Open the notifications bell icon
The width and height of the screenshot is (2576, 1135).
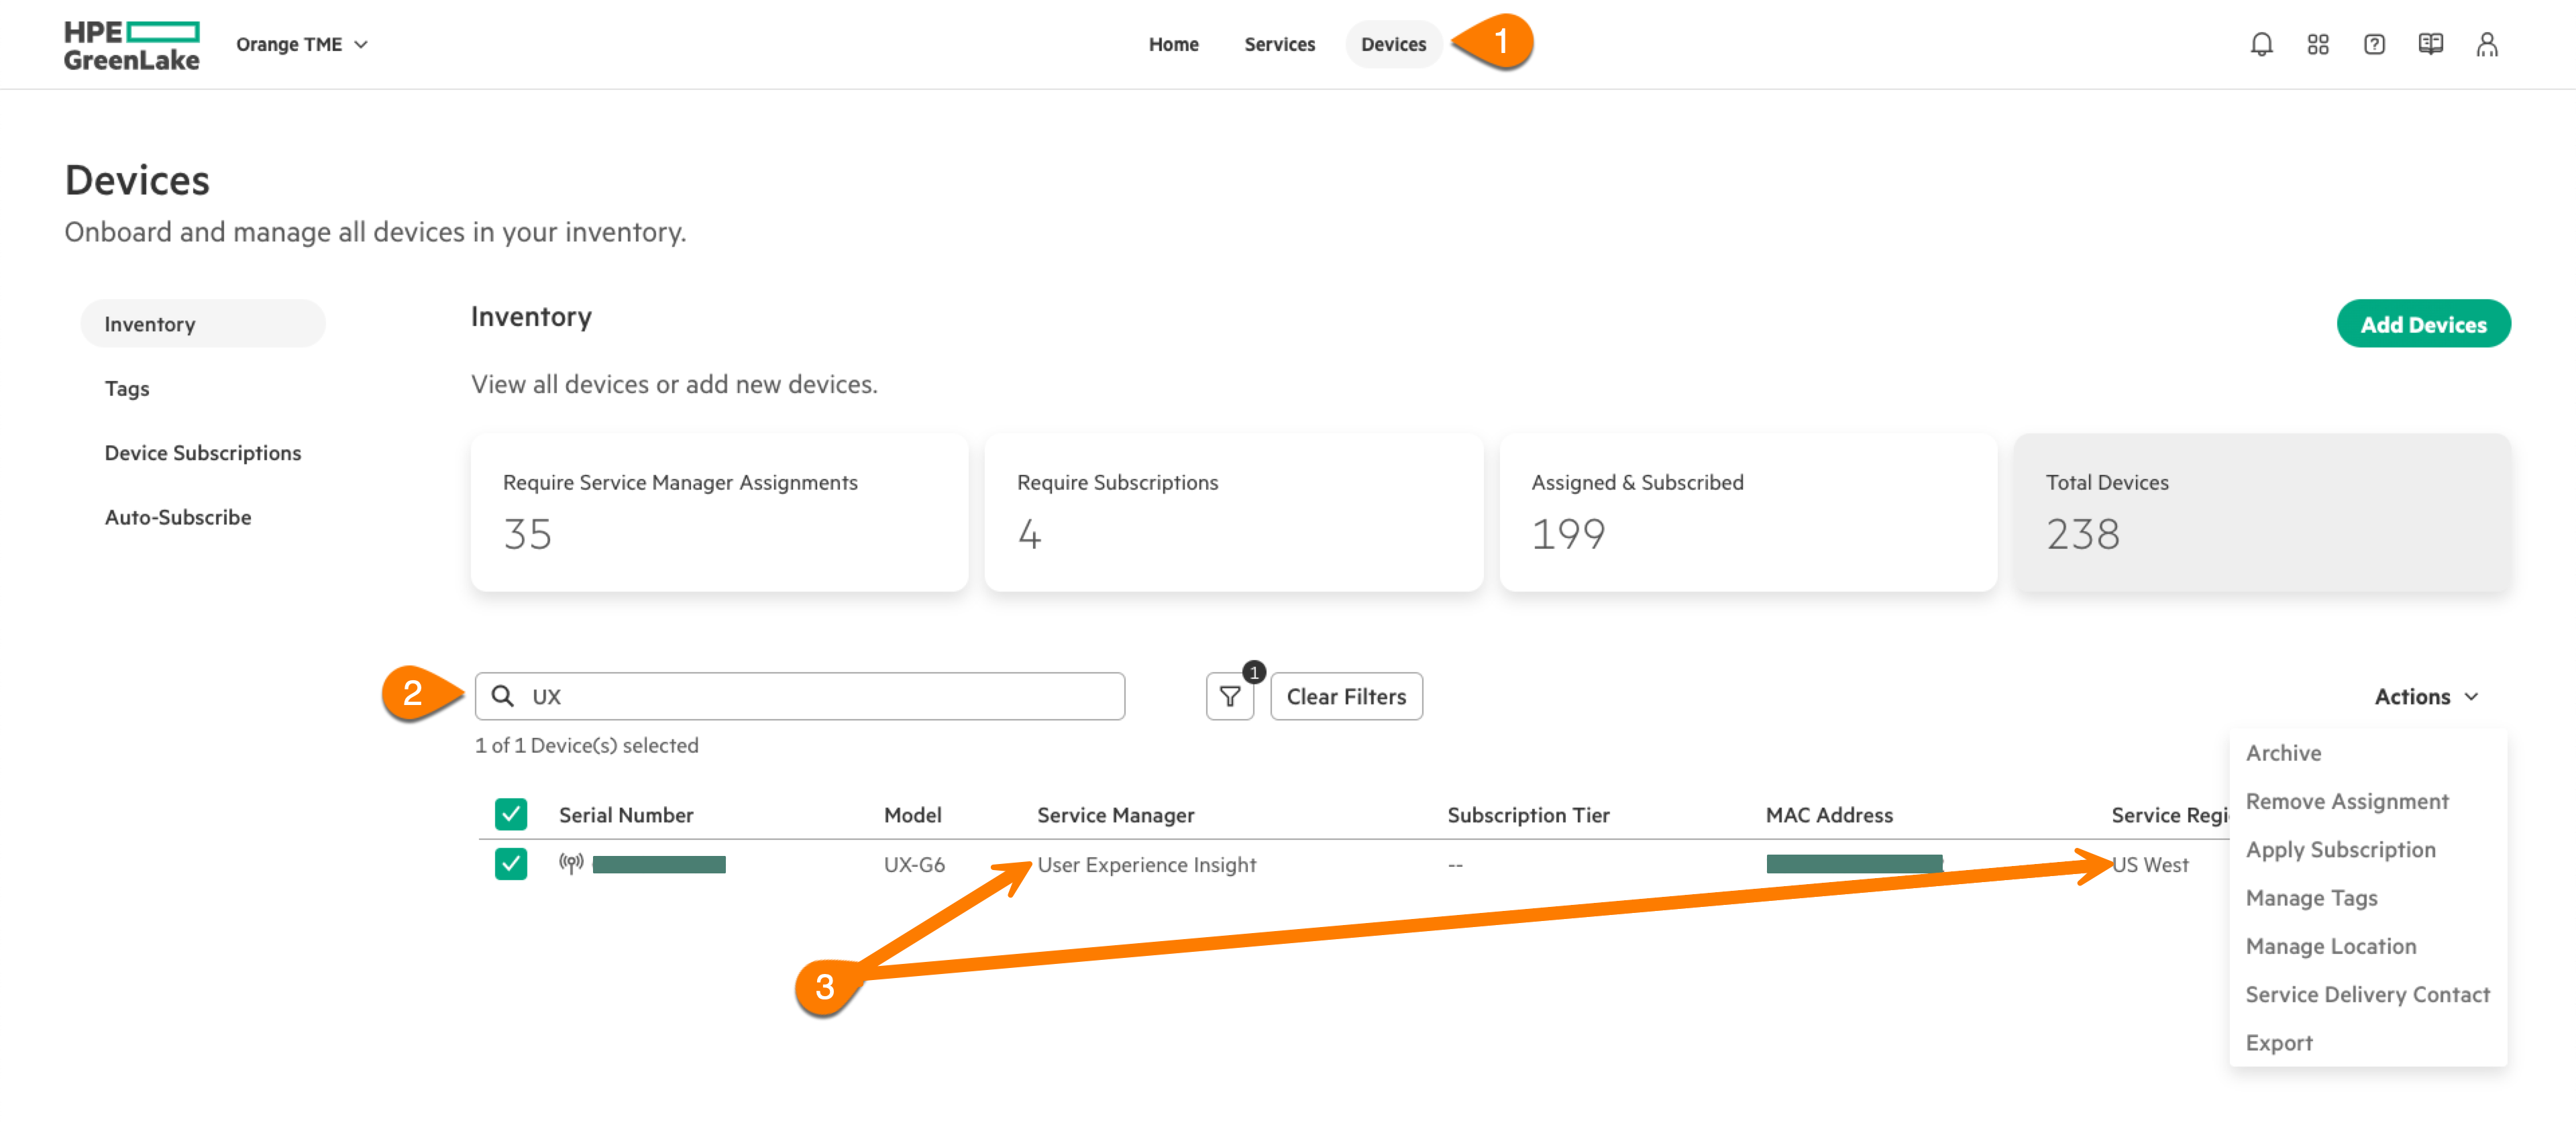coord(2261,44)
